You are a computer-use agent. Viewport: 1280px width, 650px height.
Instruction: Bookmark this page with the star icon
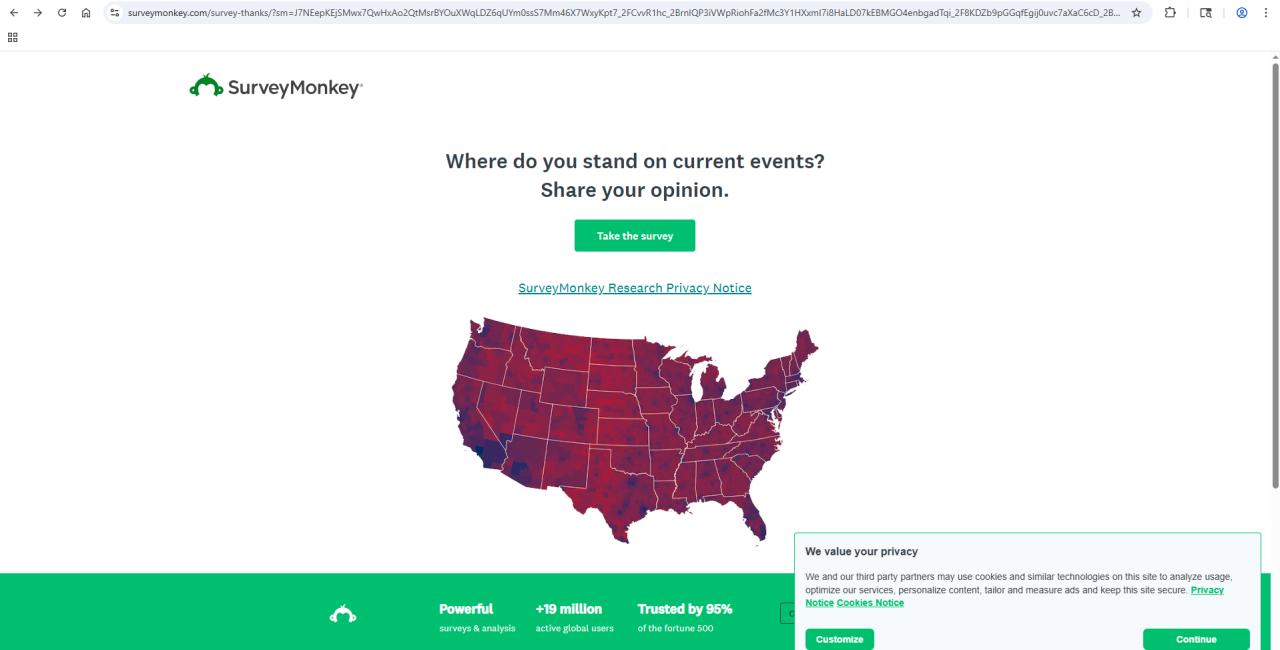[x=1136, y=13]
